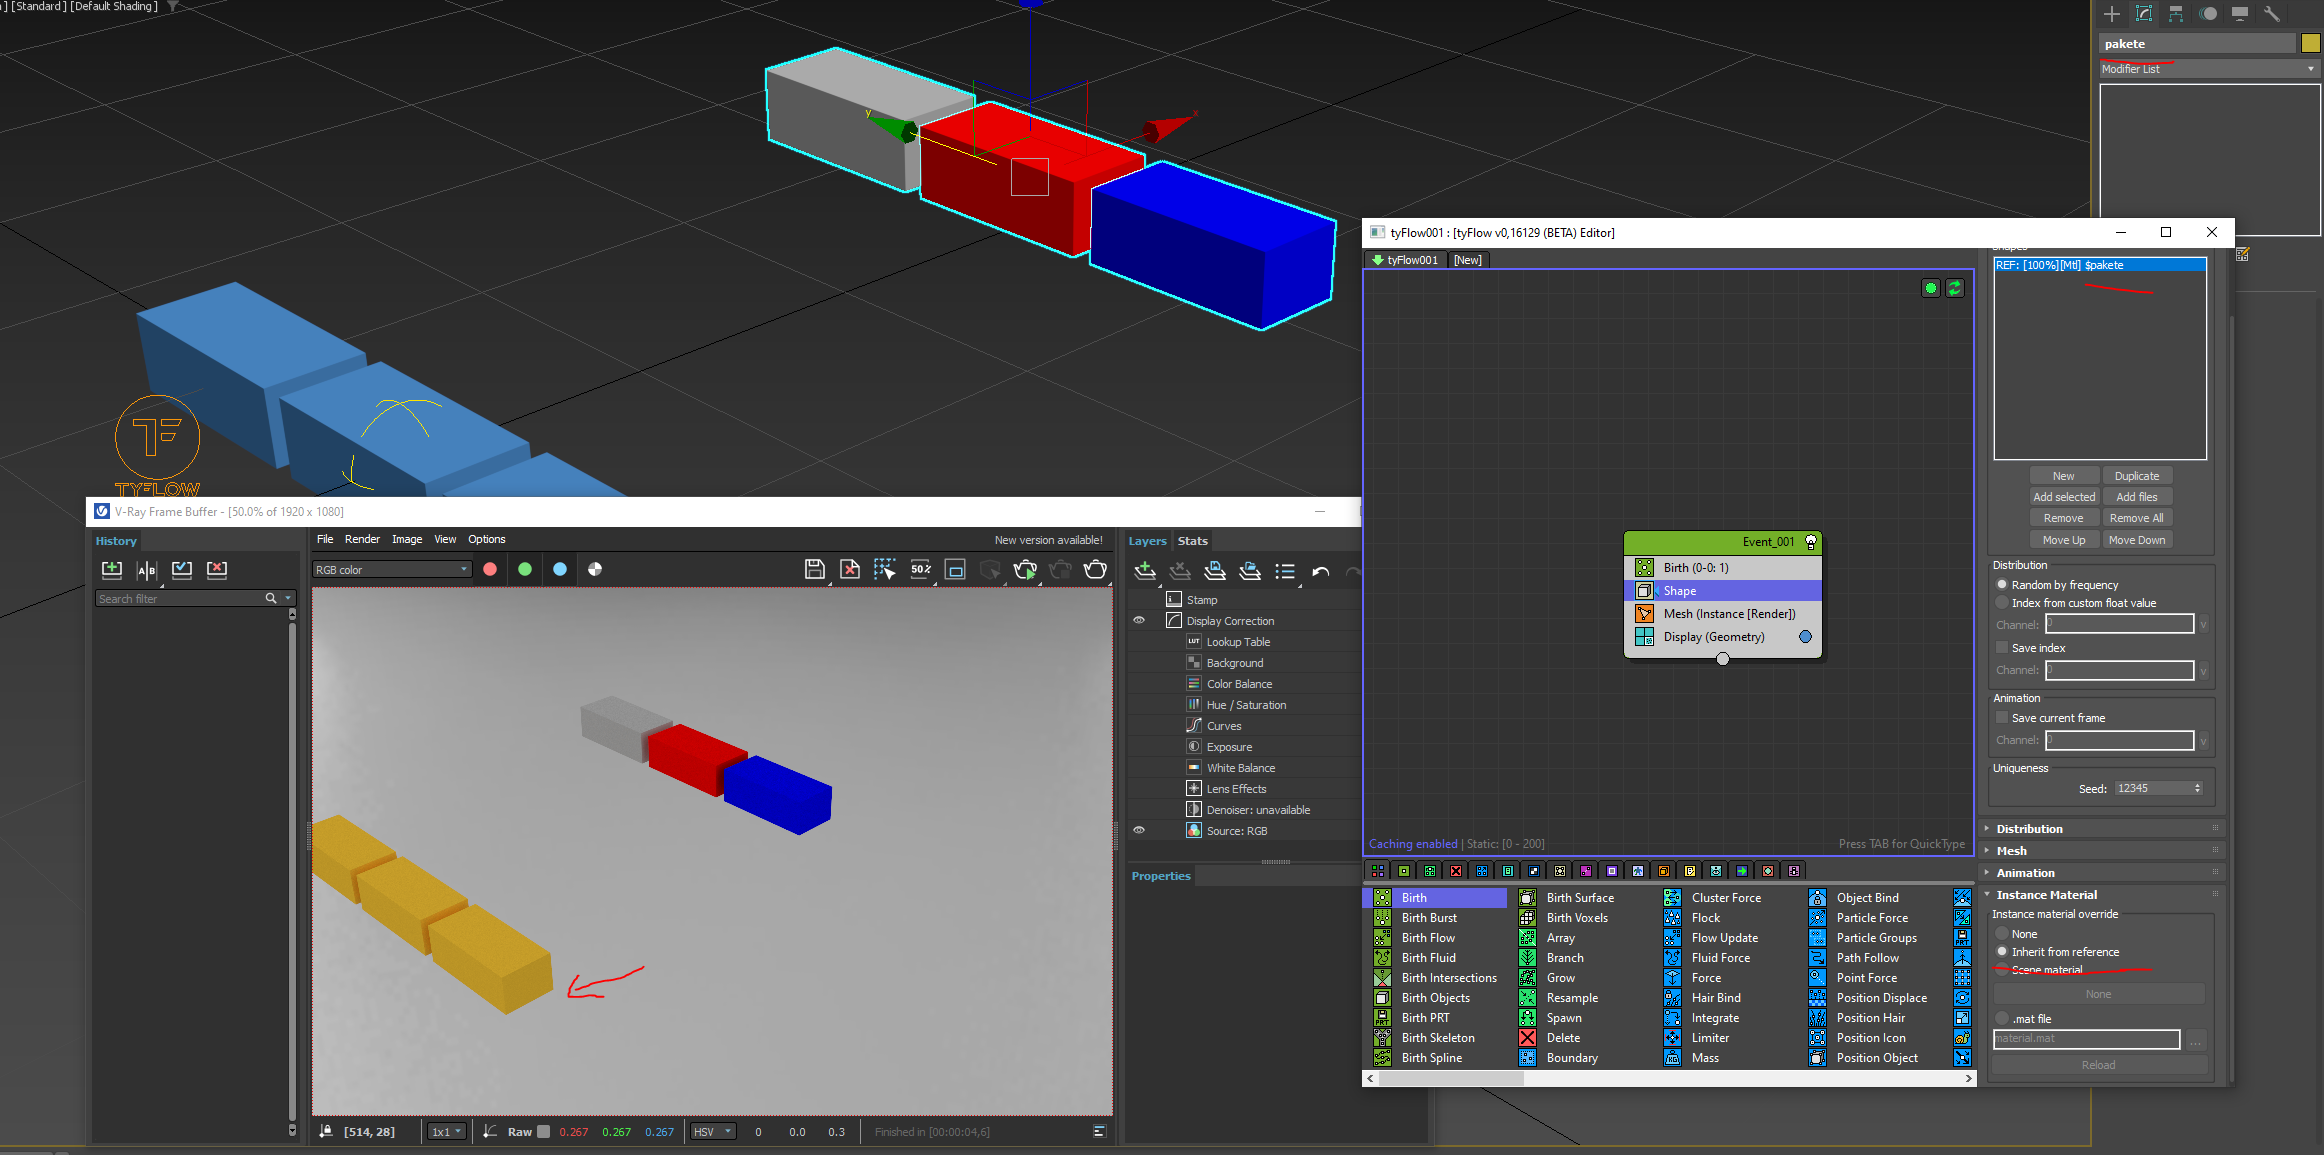Expand the Distribution rollout
The width and height of the screenshot is (2324, 1155).
[x=2029, y=829]
